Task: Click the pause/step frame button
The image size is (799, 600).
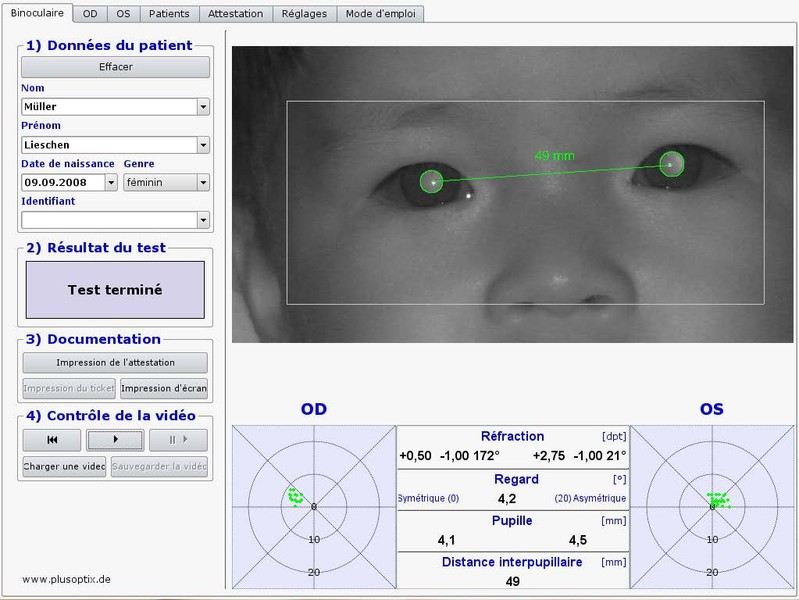Action: point(178,440)
